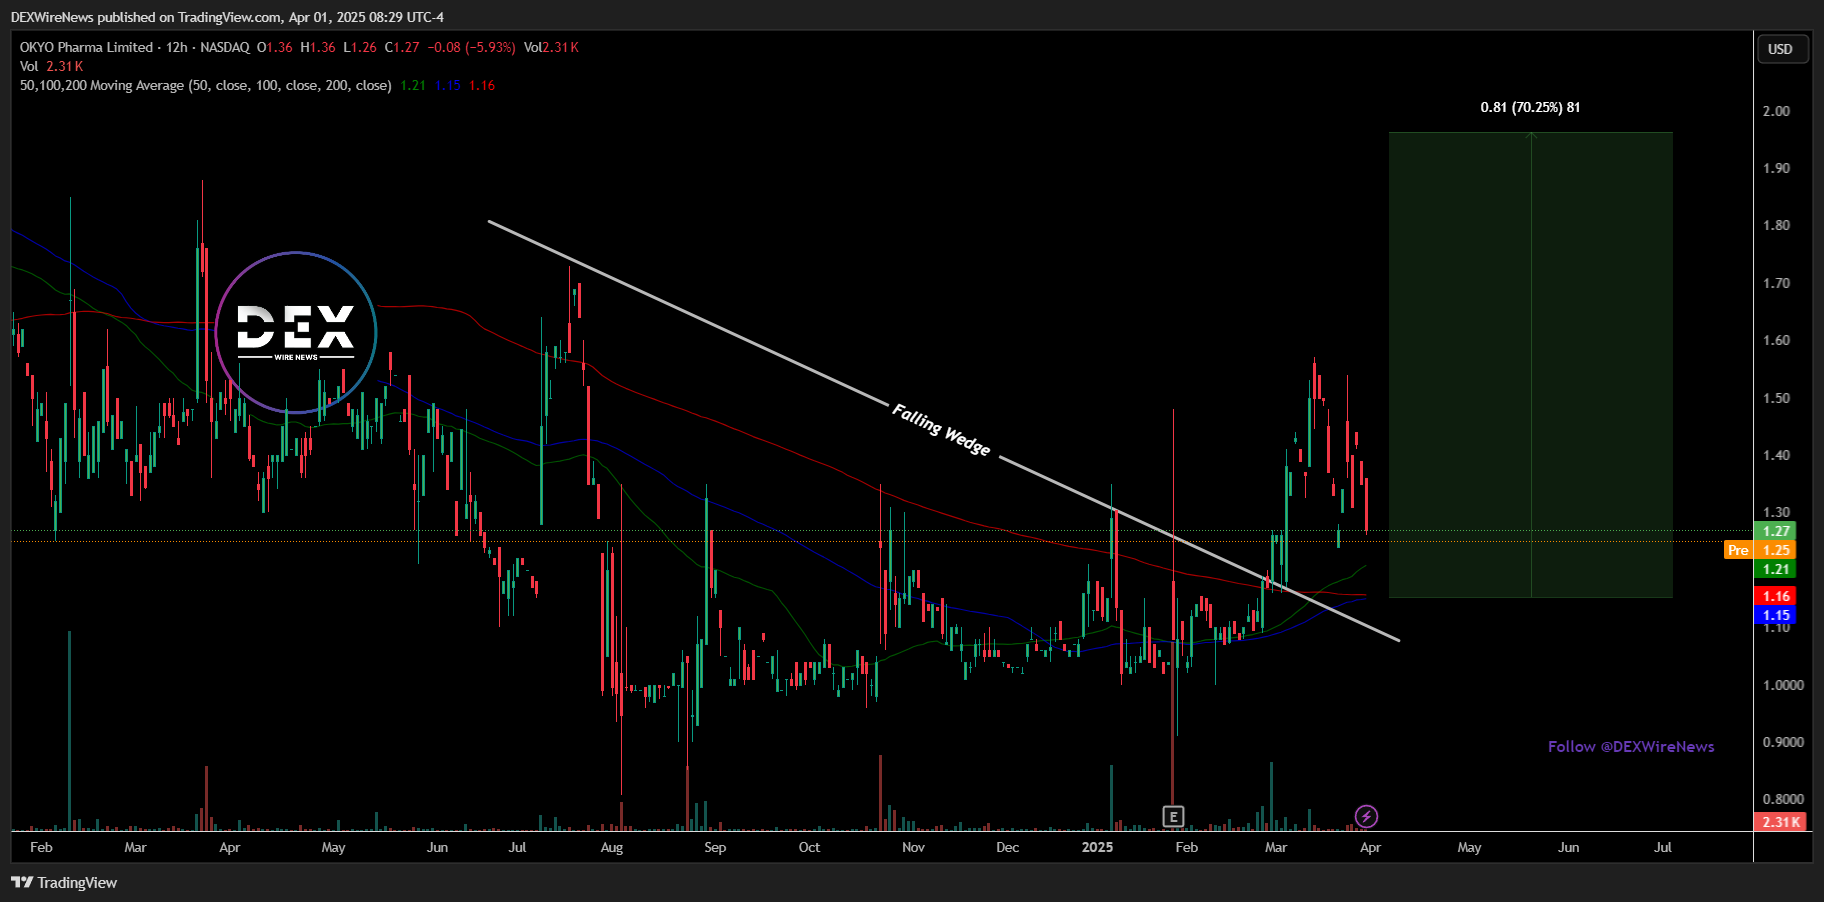Open the USD currency selector

(x=1780, y=49)
